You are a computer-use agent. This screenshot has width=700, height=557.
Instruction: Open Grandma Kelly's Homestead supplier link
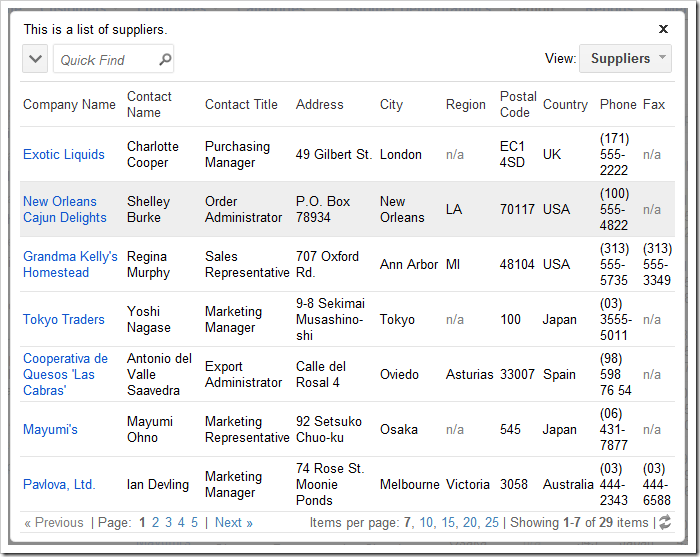point(70,264)
